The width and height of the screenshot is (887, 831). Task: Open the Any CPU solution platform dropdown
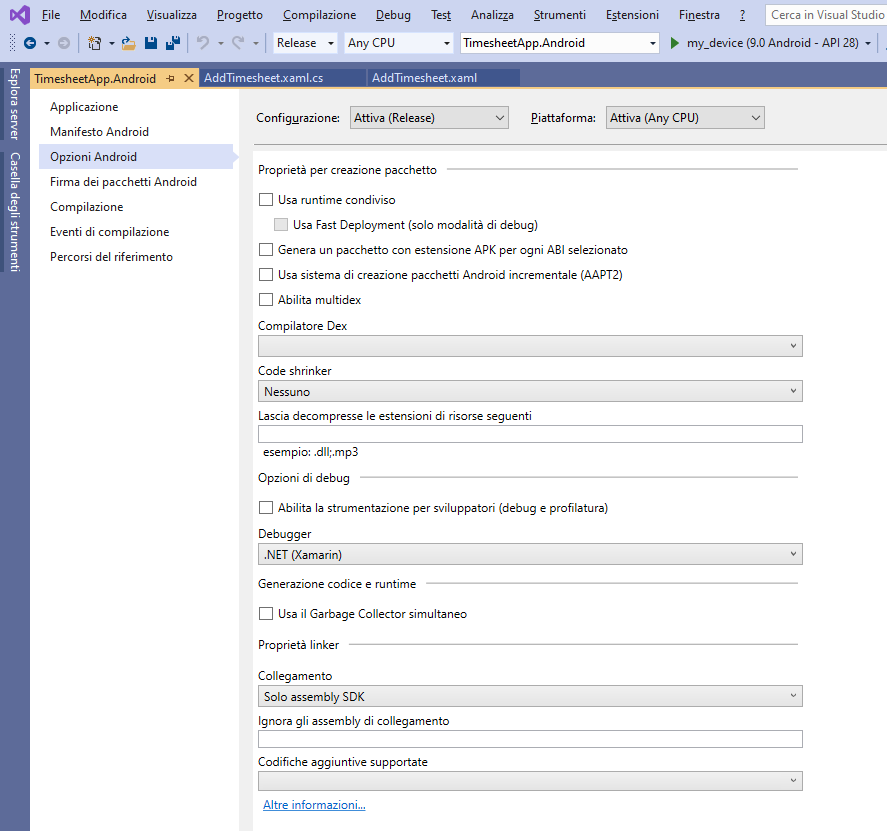tap(399, 43)
